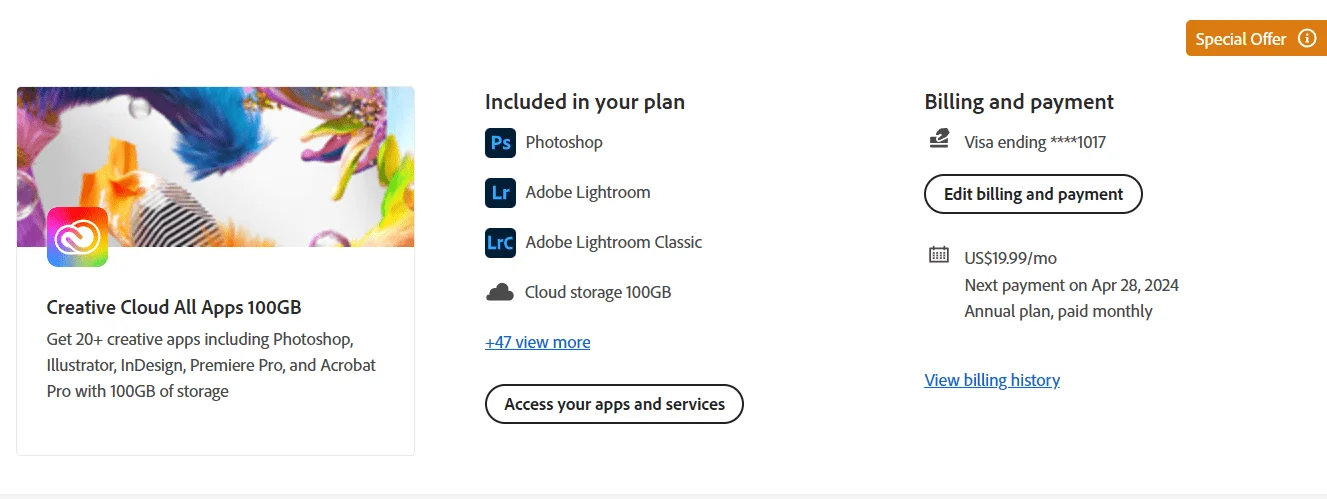Open Edit billing and payment
This screenshot has width=1327, height=499.
1033,194
